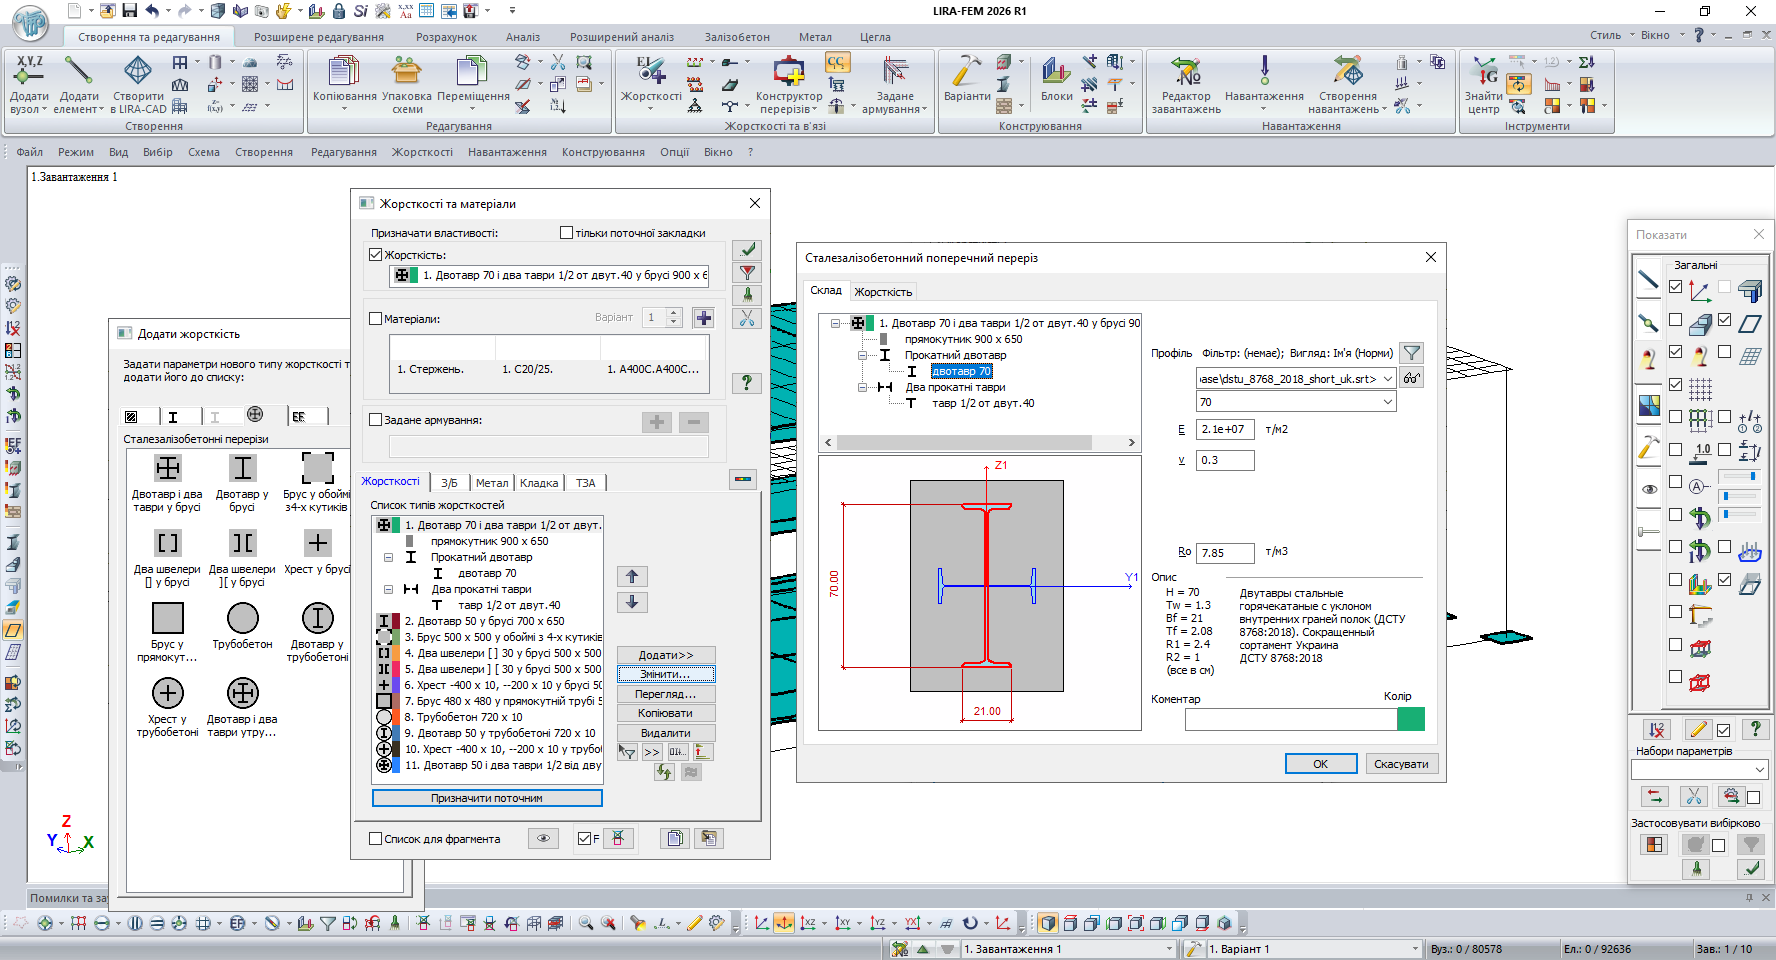This screenshot has width=1776, height=960.
Task: Switch to the Розрахунок ribbon tab
Action: click(x=446, y=37)
